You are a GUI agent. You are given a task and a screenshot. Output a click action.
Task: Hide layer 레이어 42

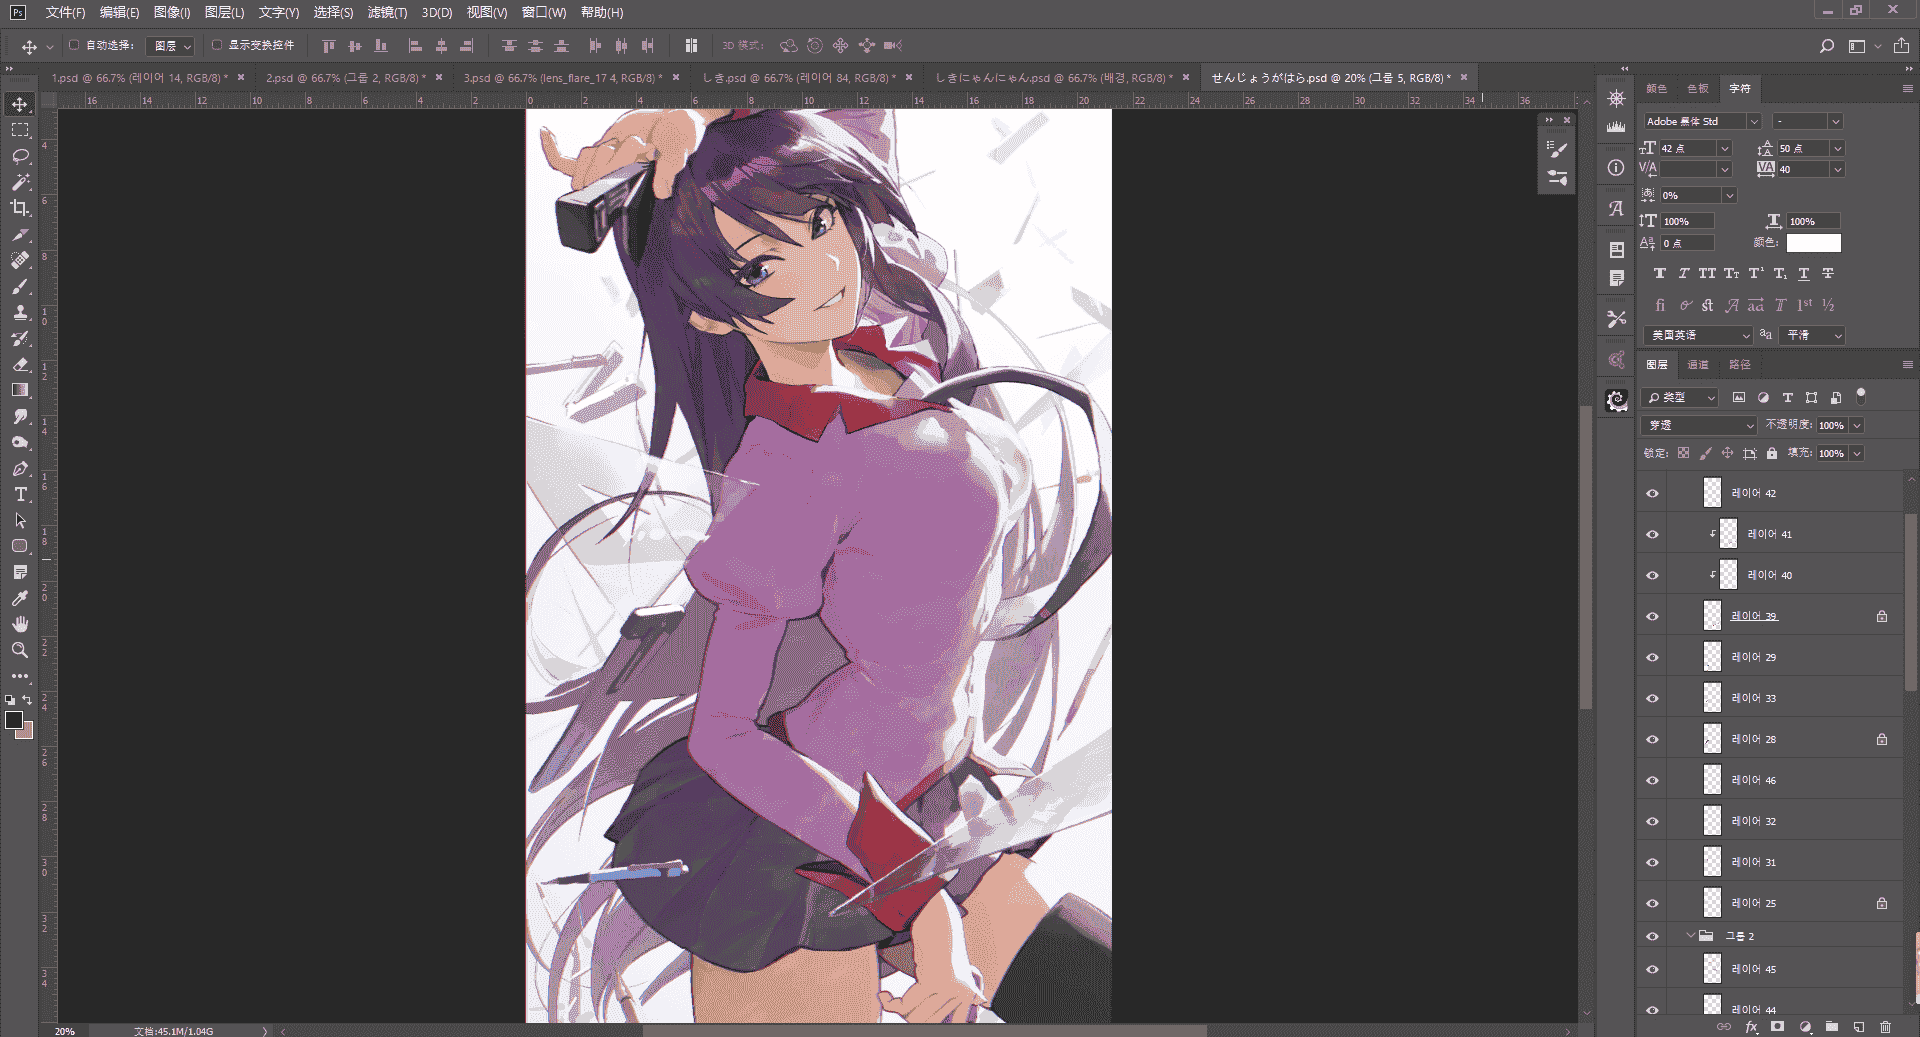coord(1652,493)
